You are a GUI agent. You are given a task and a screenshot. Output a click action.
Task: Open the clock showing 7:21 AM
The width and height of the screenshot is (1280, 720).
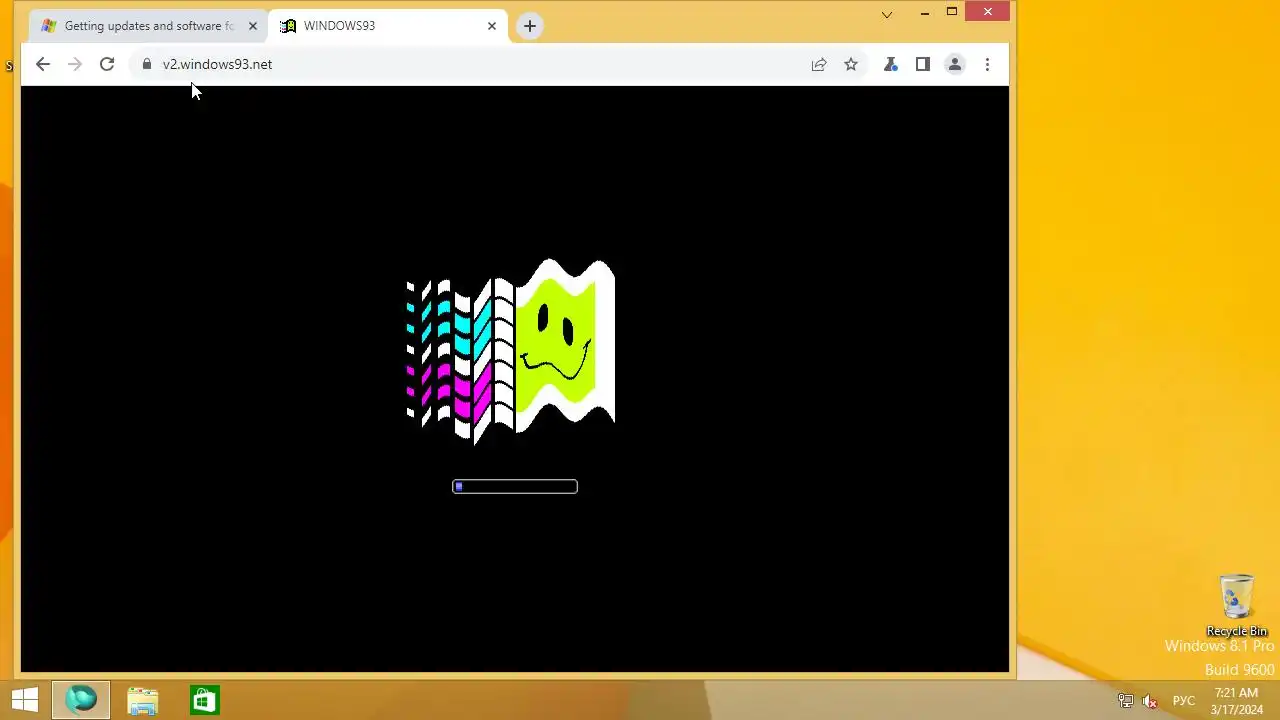pos(1237,701)
